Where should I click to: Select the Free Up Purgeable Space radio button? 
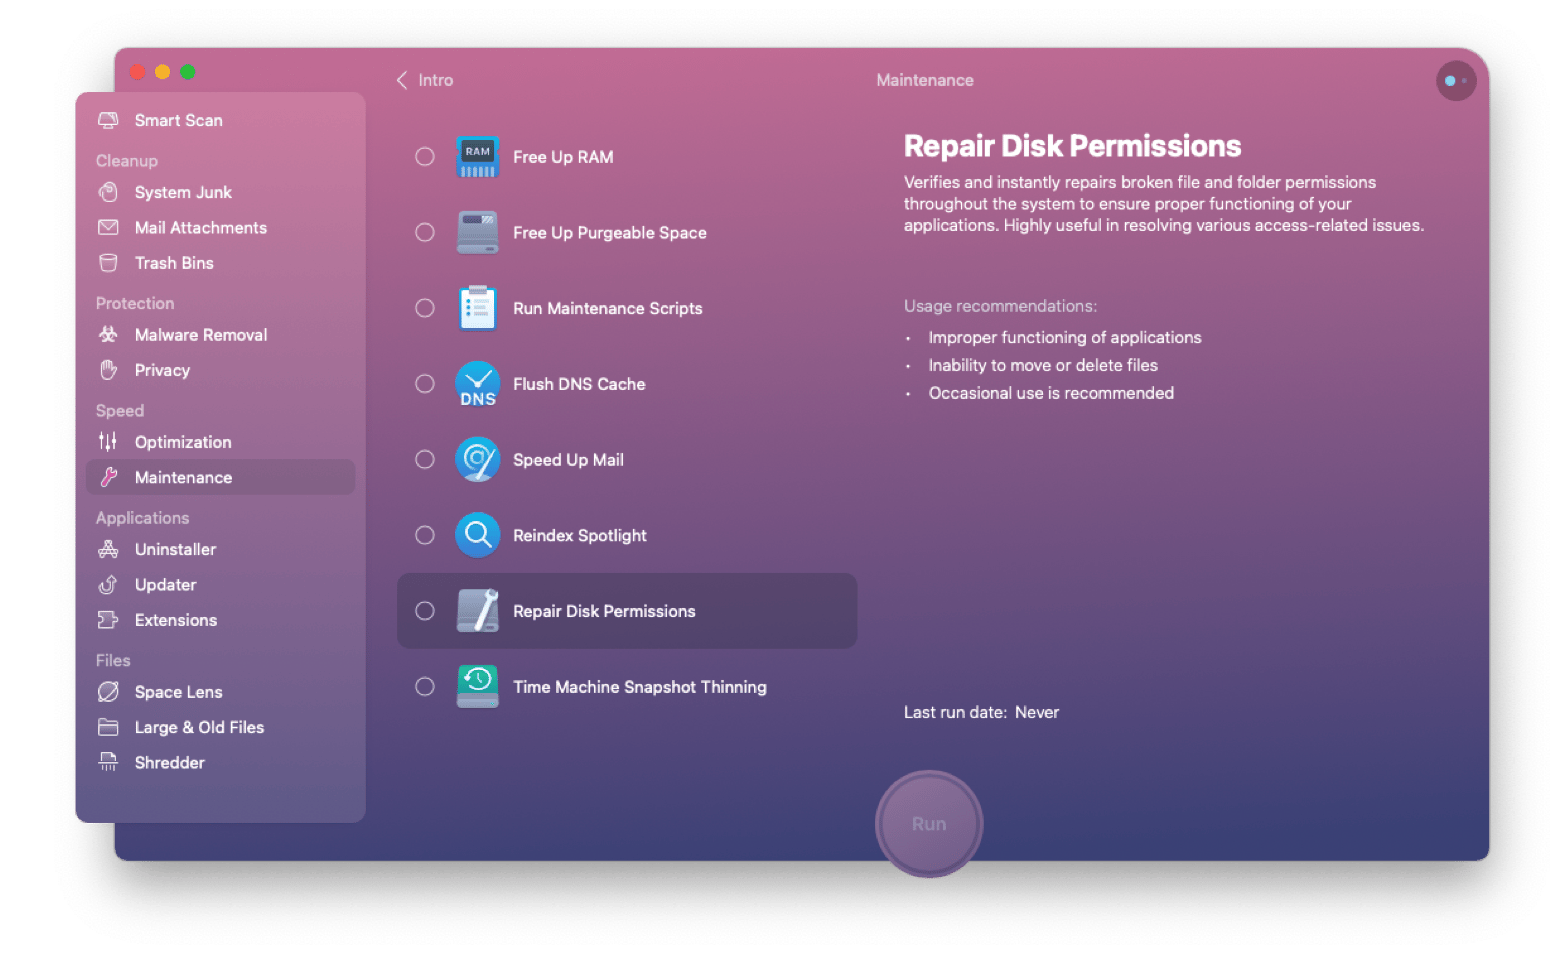pos(425,232)
